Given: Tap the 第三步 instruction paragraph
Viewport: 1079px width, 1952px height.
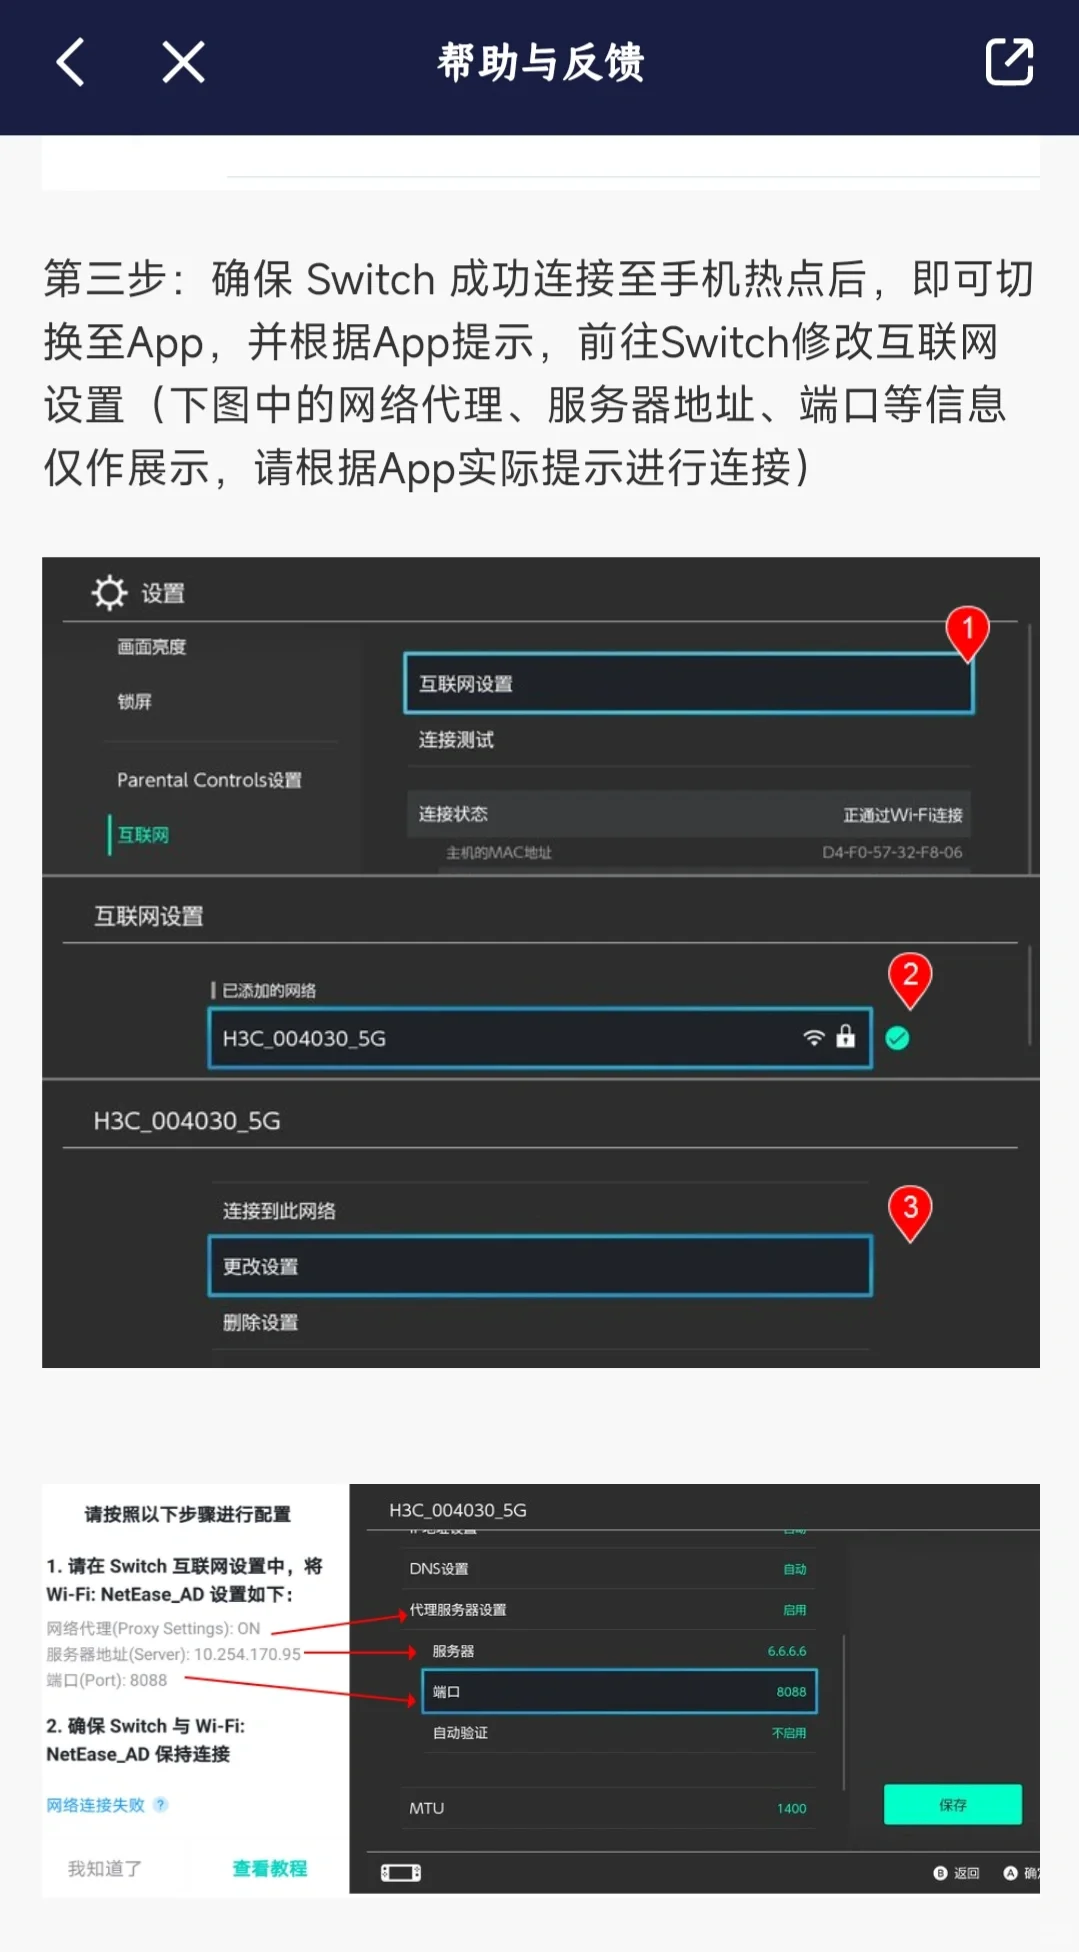Looking at the screenshot, I should (540, 373).
